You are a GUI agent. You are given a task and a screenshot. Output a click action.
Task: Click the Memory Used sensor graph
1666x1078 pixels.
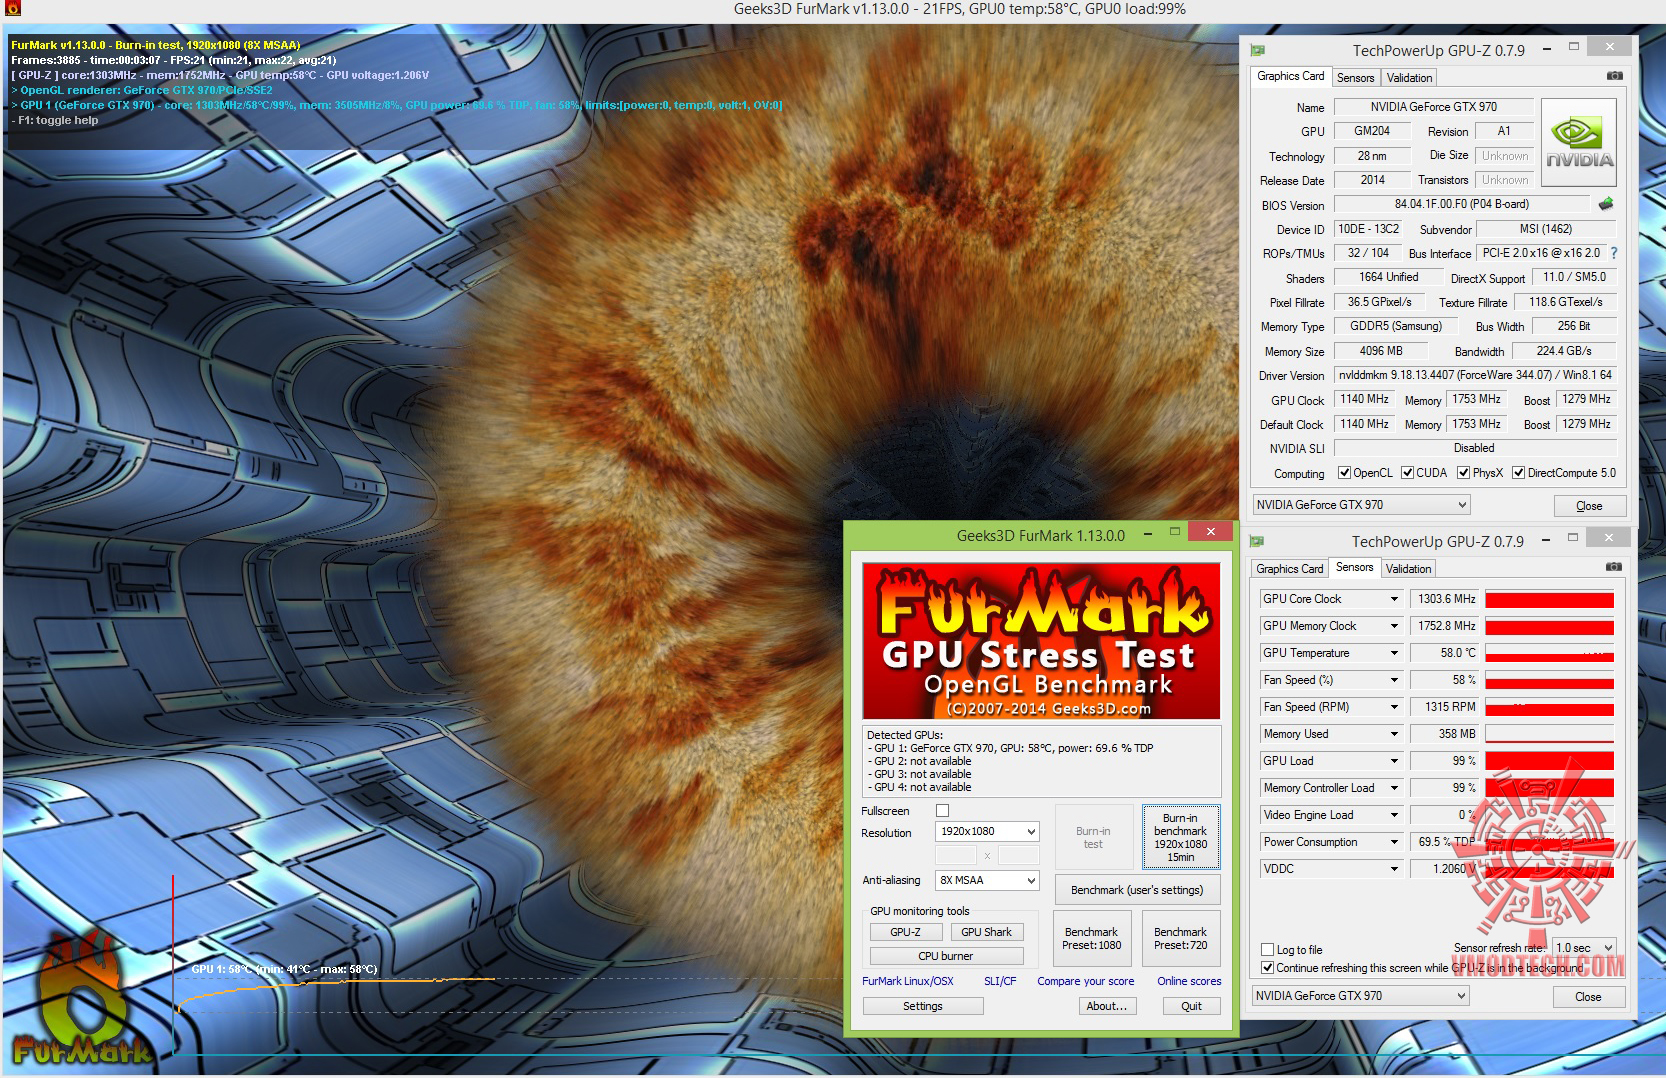[x=1549, y=734]
